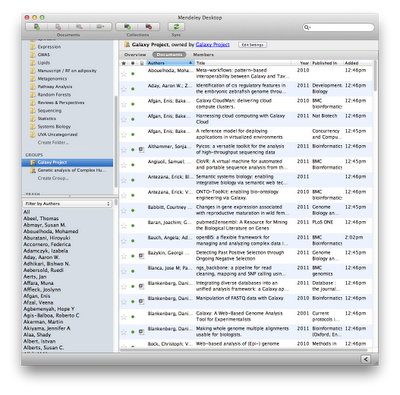Click the document list vertical scrollbar
400x395 pixels.
(x=375, y=76)
